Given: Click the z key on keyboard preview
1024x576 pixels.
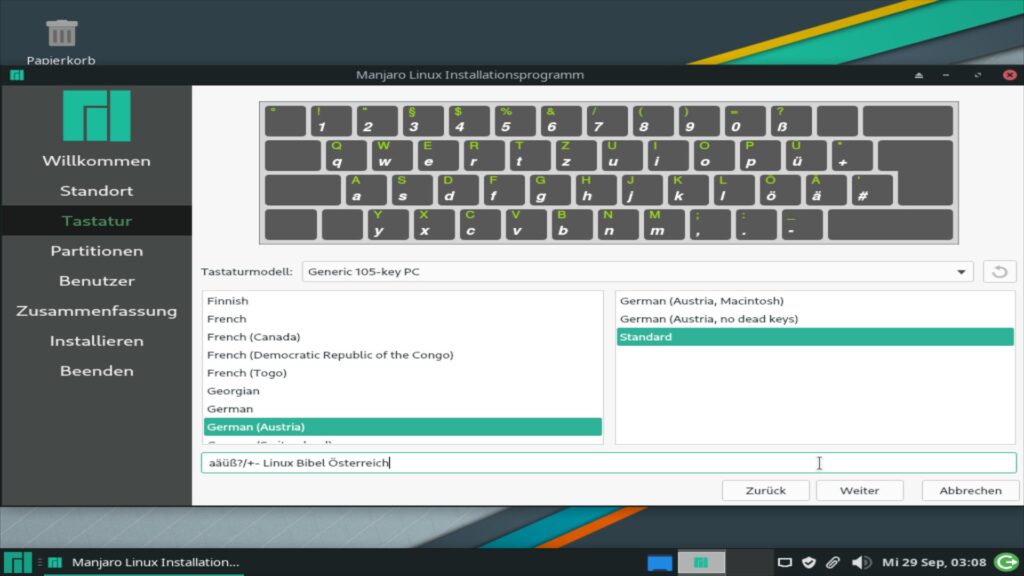Looking at the screenshot, I should click(575, 155).
